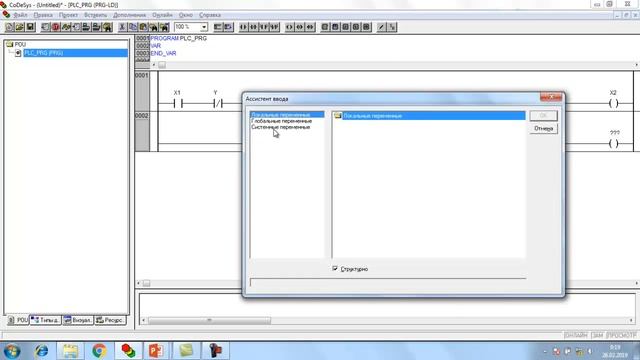Insert a network before via toolbar icon

pyautogui.click(x=218, y=27)
